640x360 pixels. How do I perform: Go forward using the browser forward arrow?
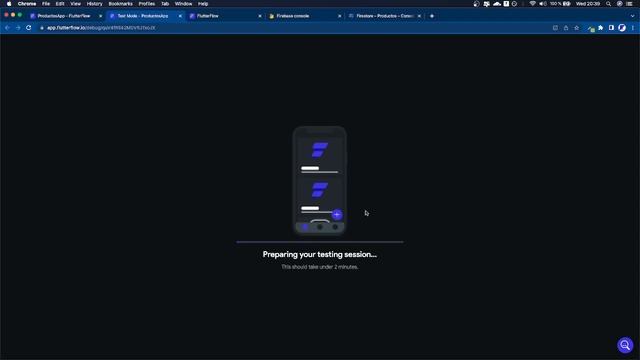(x=18, y=28)
